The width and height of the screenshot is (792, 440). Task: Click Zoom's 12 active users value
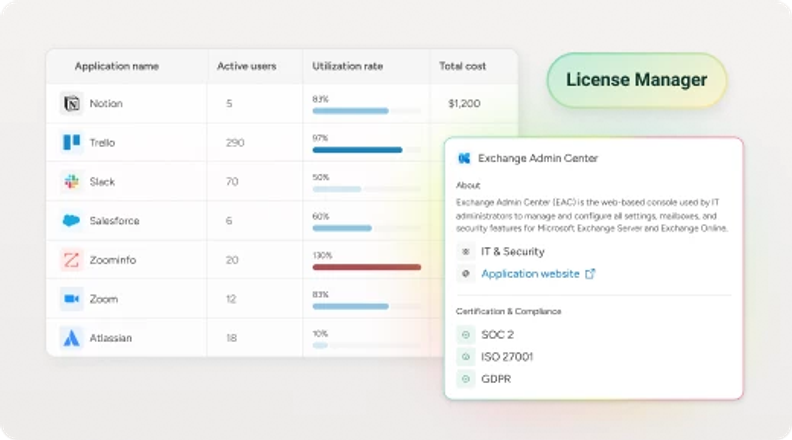click(231, 299)
